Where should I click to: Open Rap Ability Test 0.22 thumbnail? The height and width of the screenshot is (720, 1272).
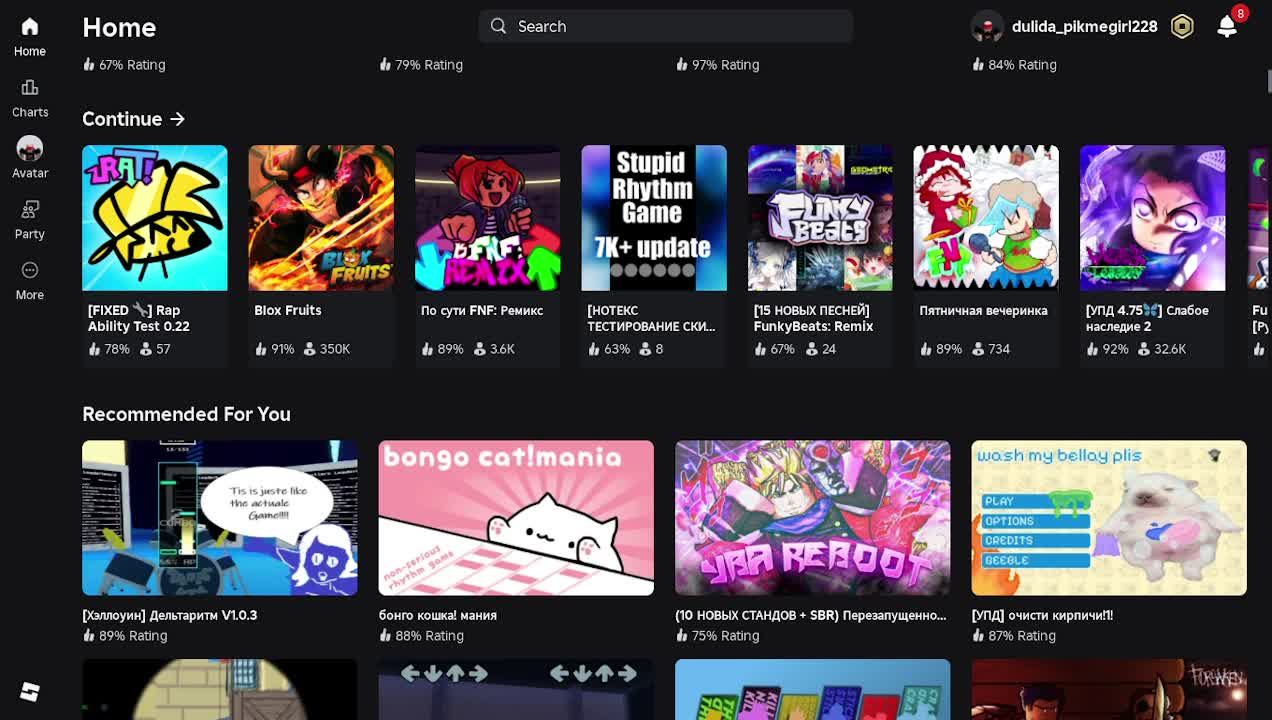click(155, 218)
